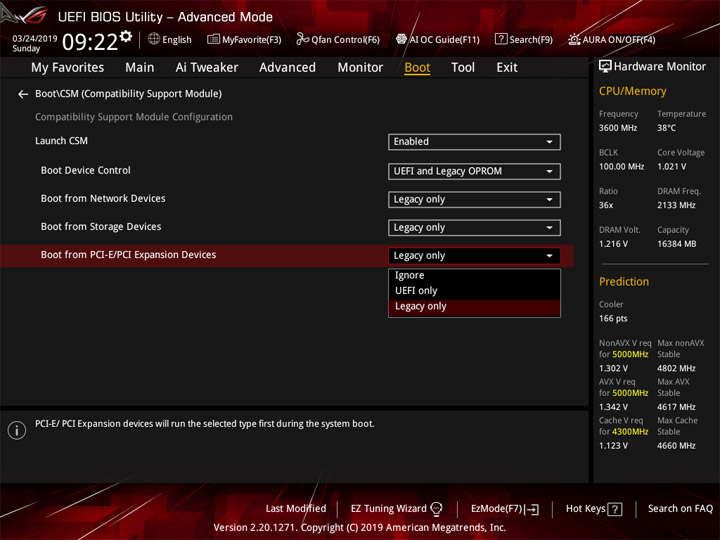Image resolution: width=720 pixels, height=540 pixels.
Task: Click Boot from Storage Devices label
Action: (x=101, y=226)
